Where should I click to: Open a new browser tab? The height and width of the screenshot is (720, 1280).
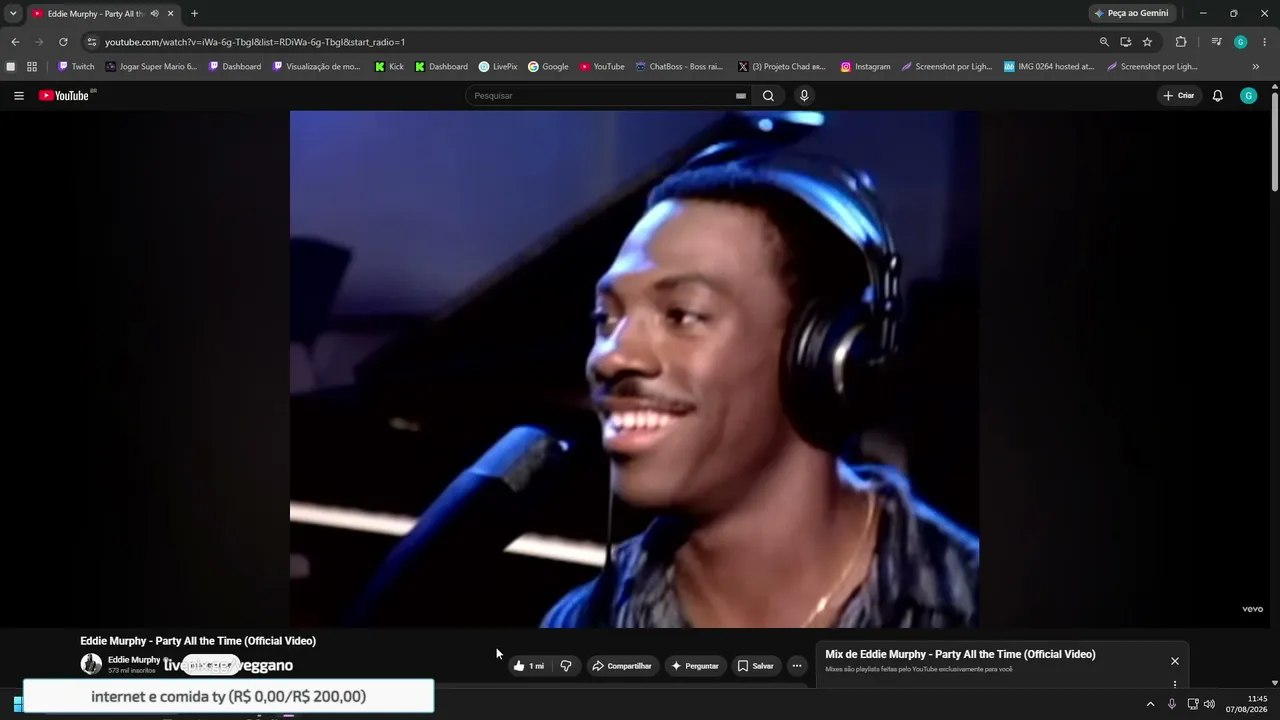click(194, 14)
